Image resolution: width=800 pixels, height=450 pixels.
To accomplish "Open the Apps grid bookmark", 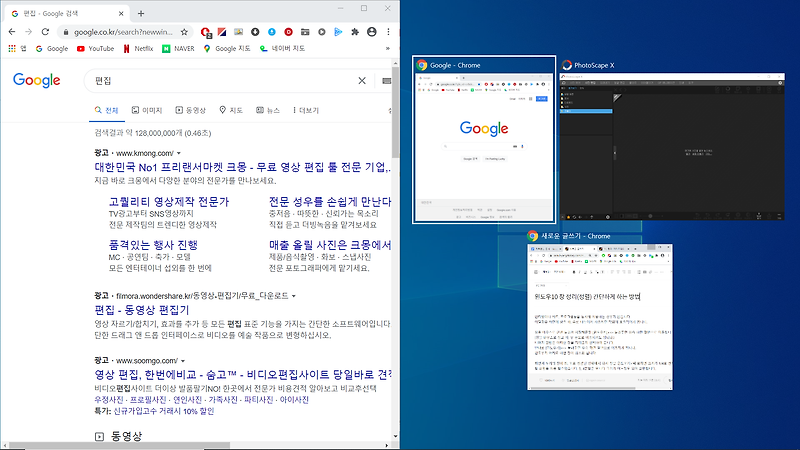I will click(x=17, y=48).
